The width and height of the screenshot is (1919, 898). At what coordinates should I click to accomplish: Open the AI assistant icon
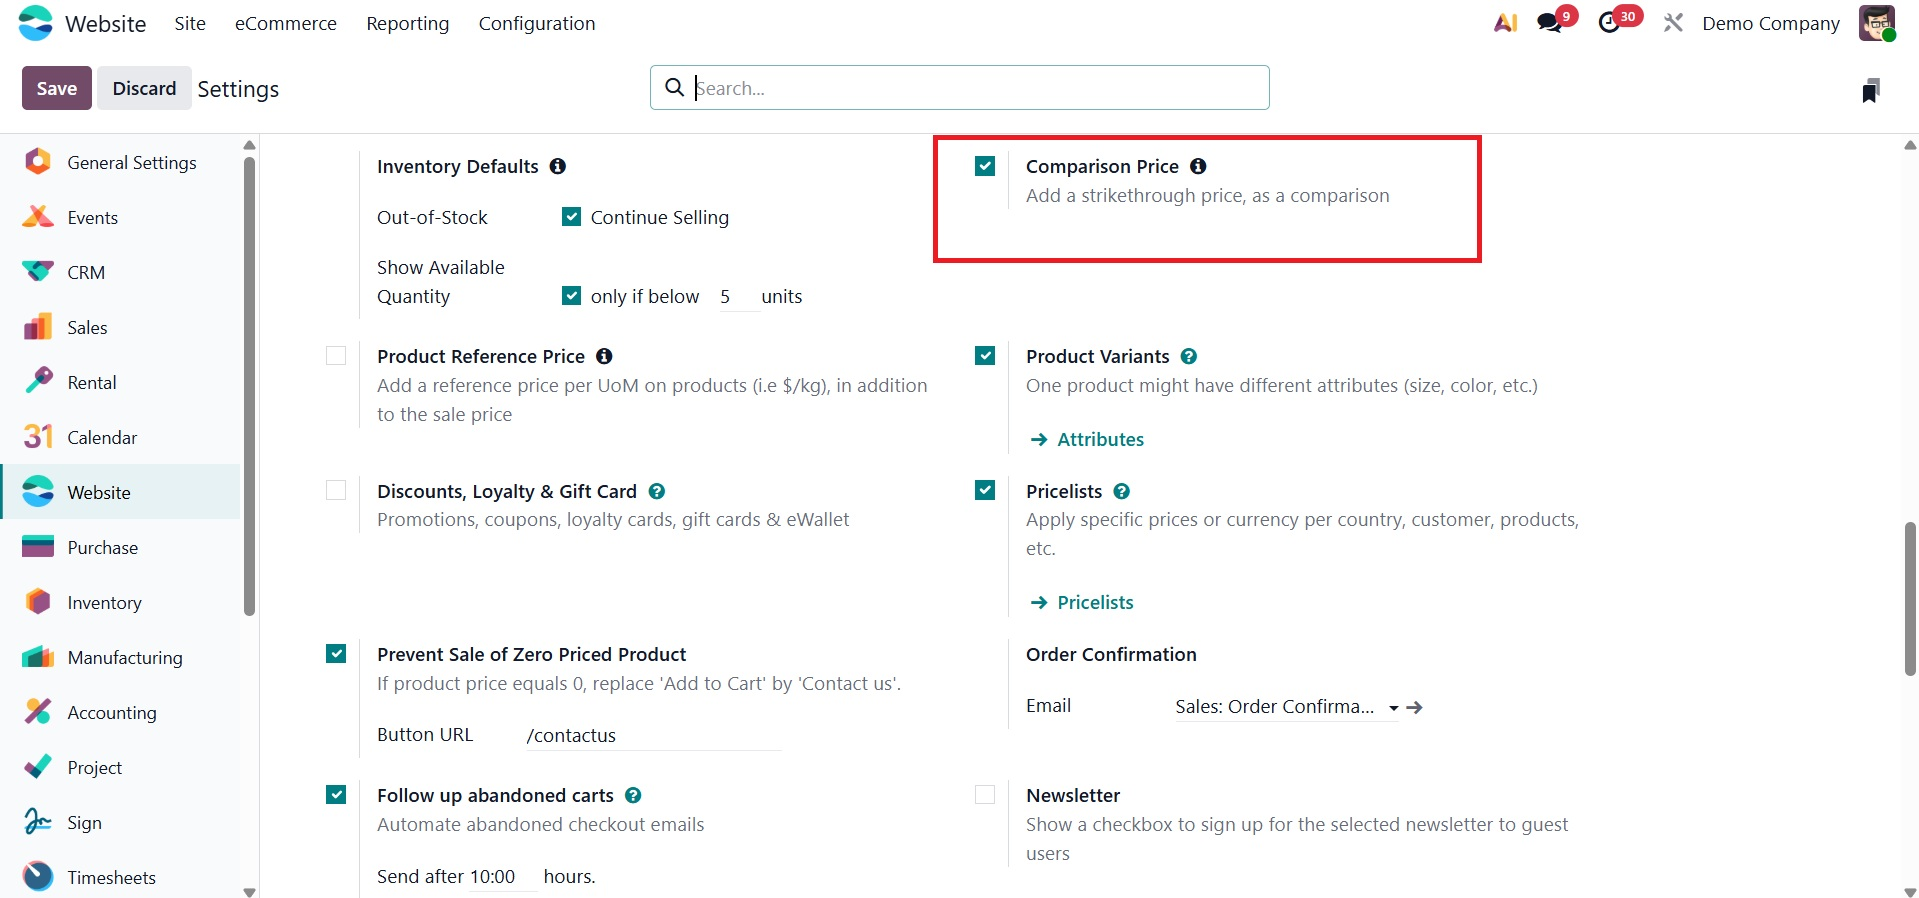1505,23
